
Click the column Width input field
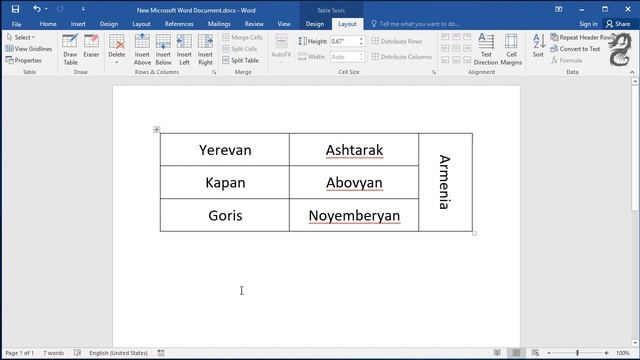(344, 57)
